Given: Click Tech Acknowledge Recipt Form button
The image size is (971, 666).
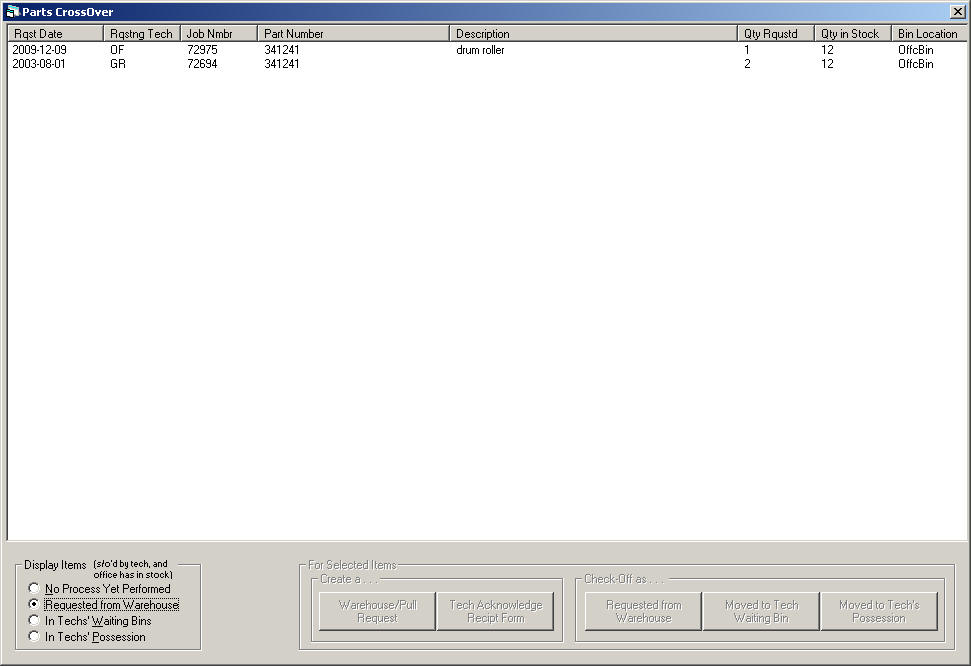Looking at the screenshot, I should [495, 611].
